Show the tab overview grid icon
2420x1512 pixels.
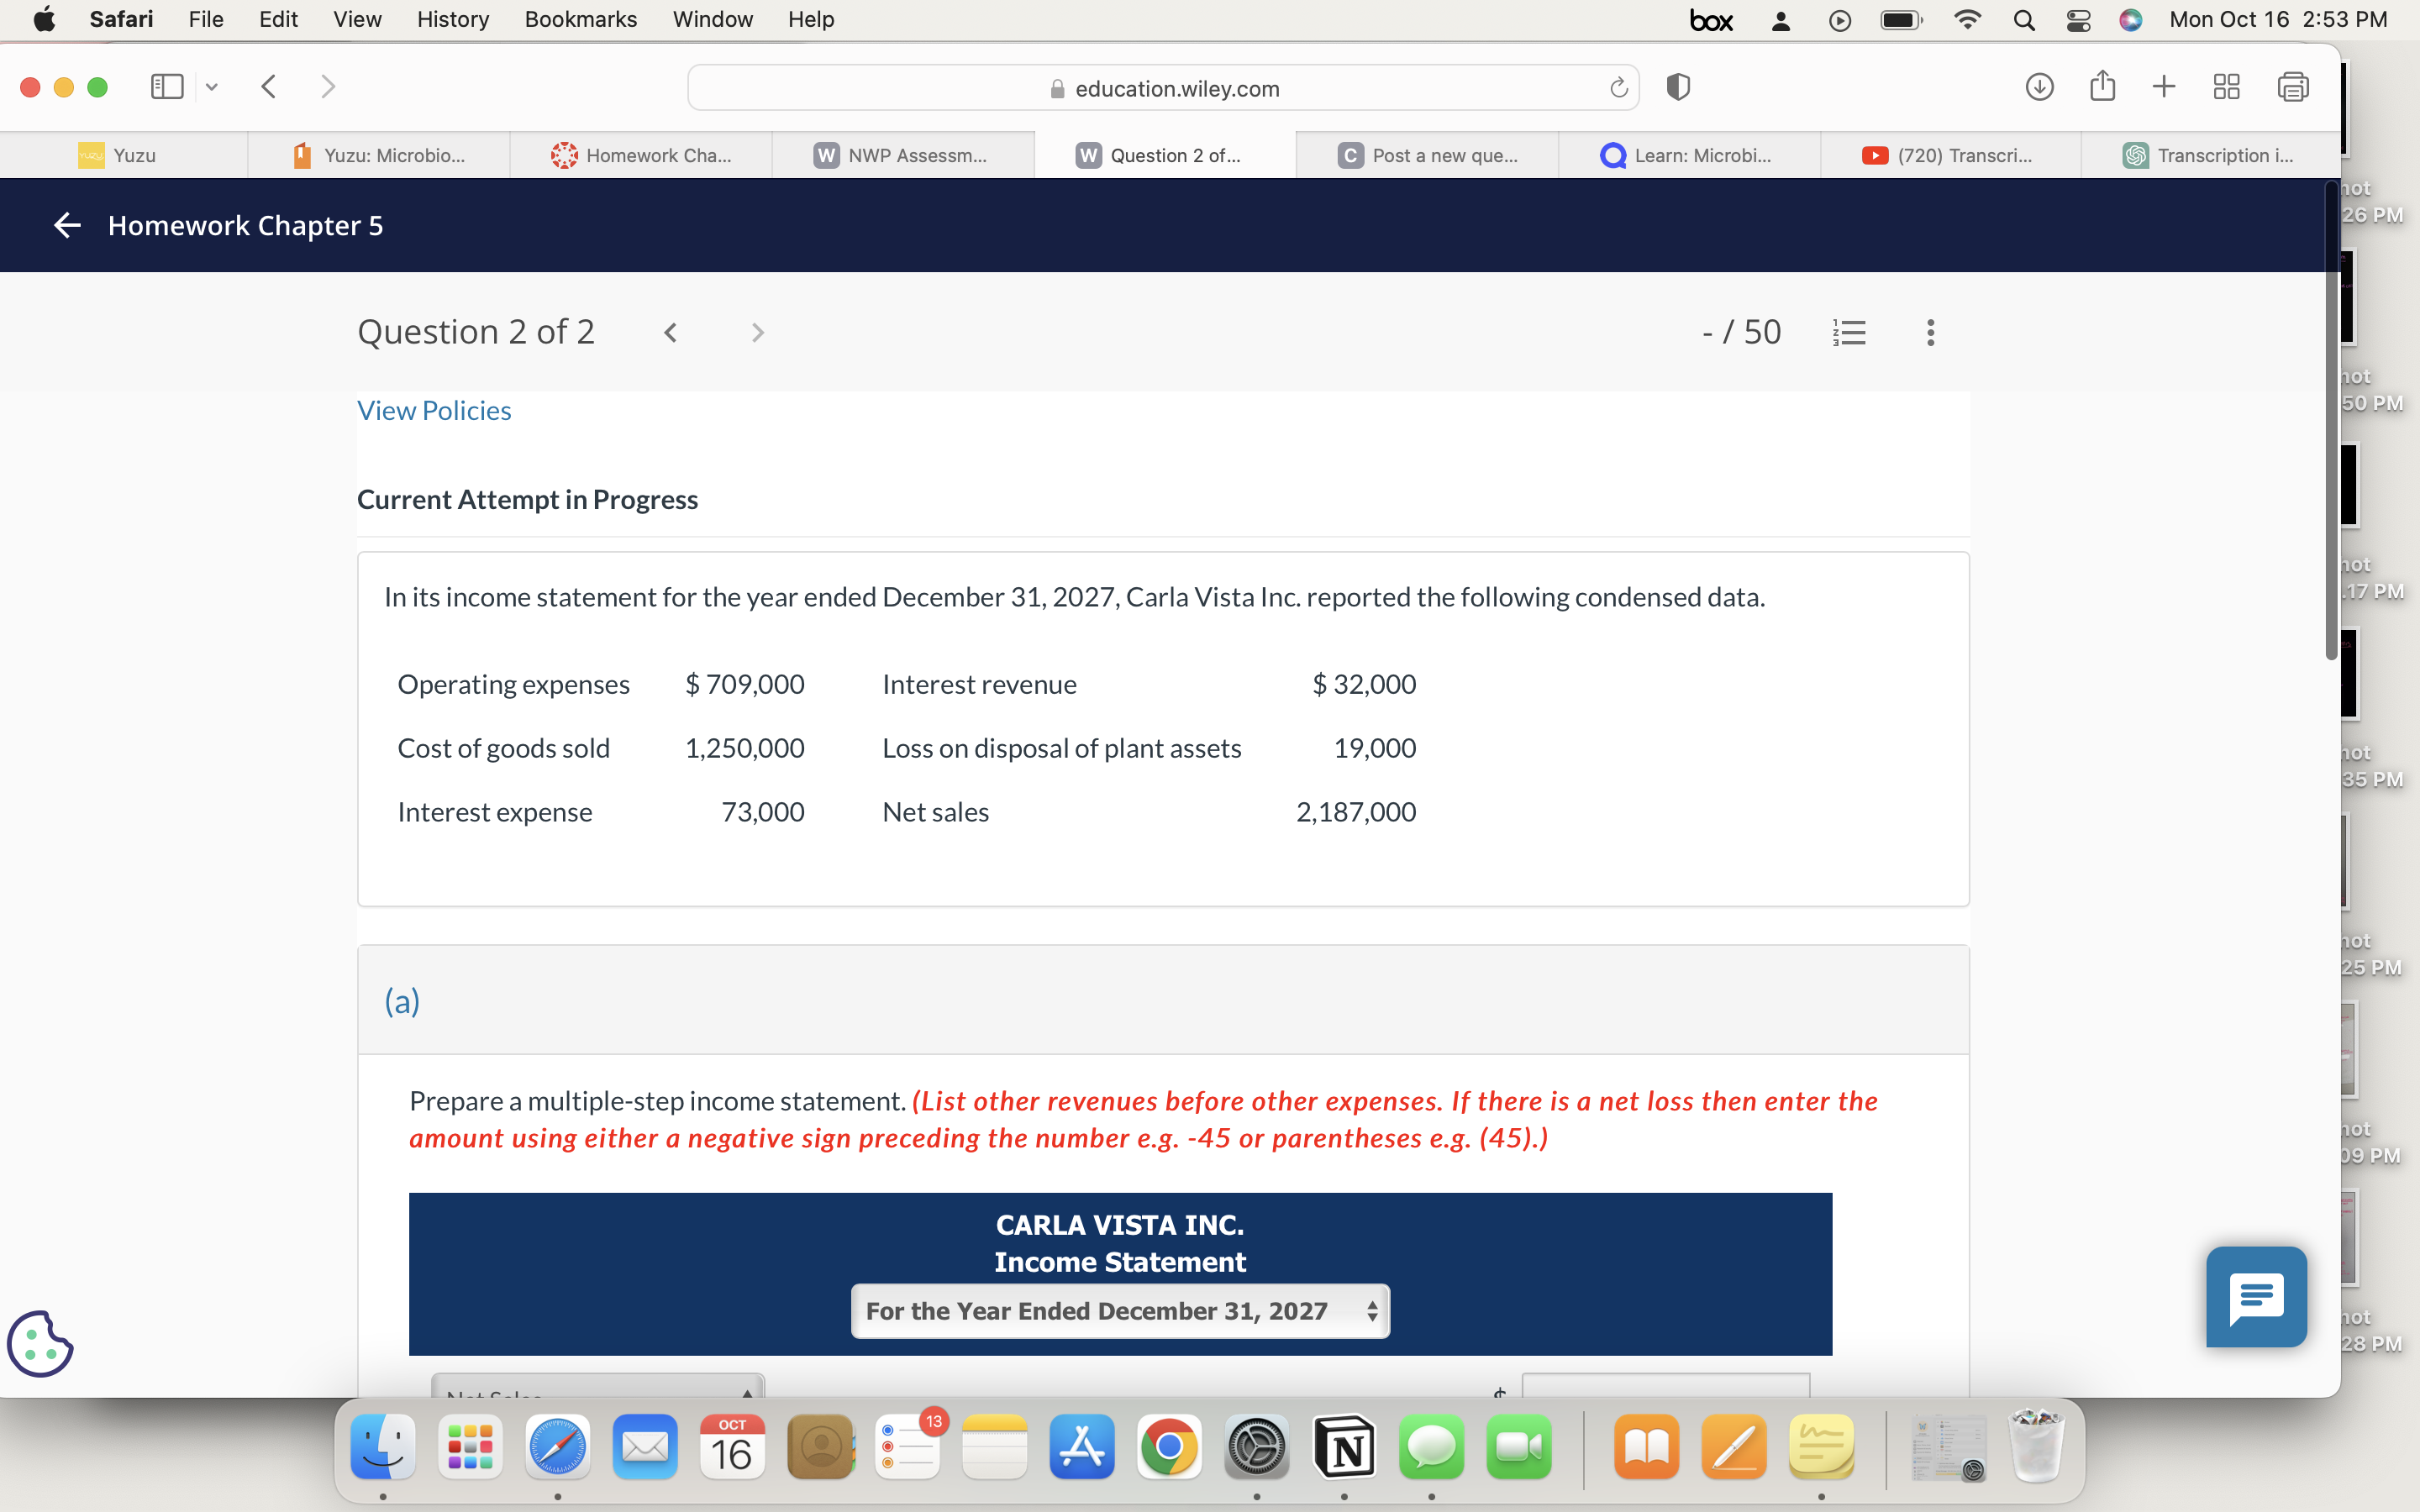pyautogui.click(x=2227, y=87)
